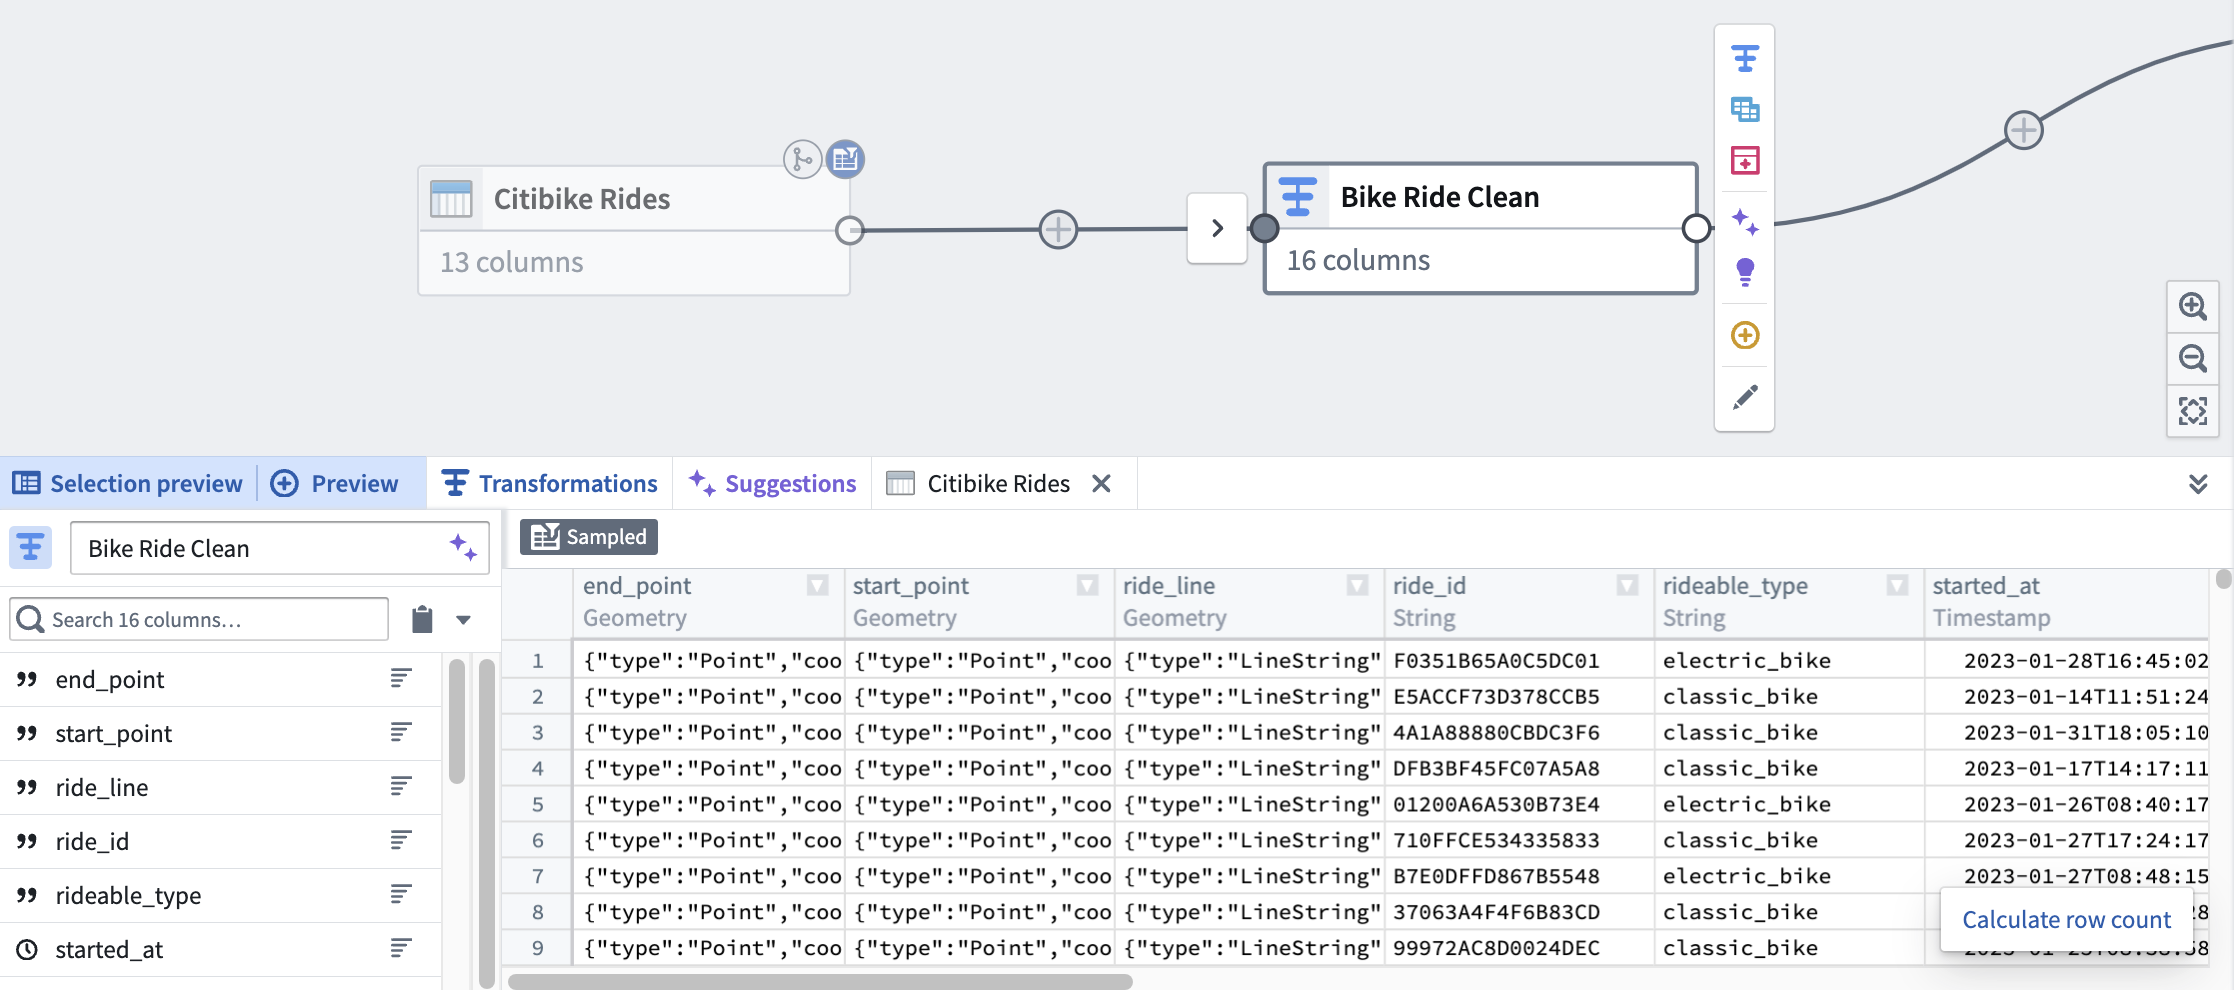Click the plus on the Citibike Rides edge
The width and height of the screenshot is (2234, 990).
[1058, 229]
